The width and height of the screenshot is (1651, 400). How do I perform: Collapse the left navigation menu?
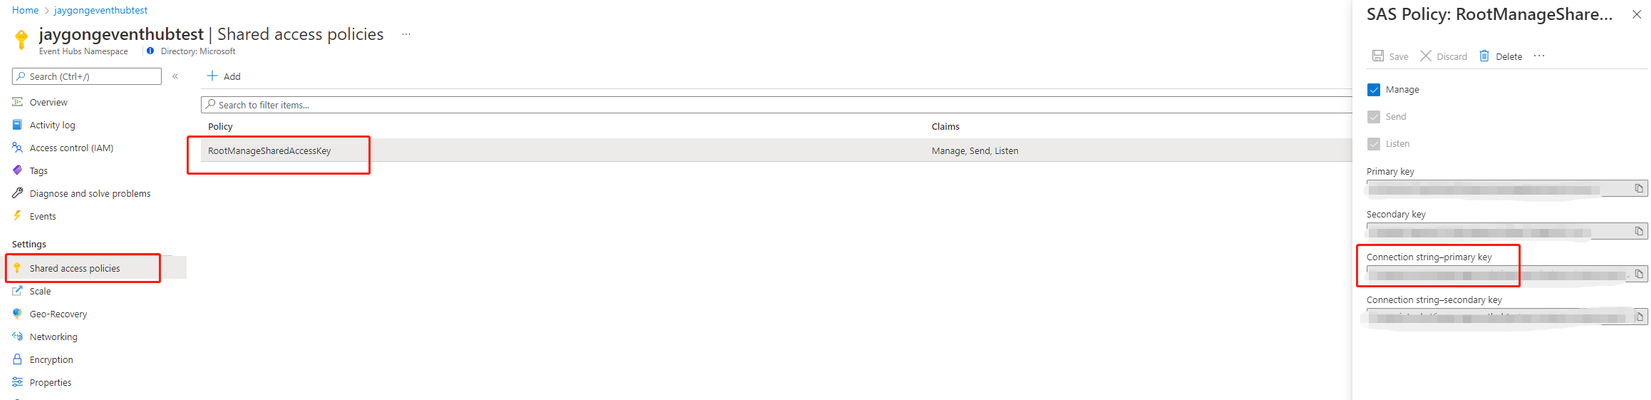tap(175, 76)
